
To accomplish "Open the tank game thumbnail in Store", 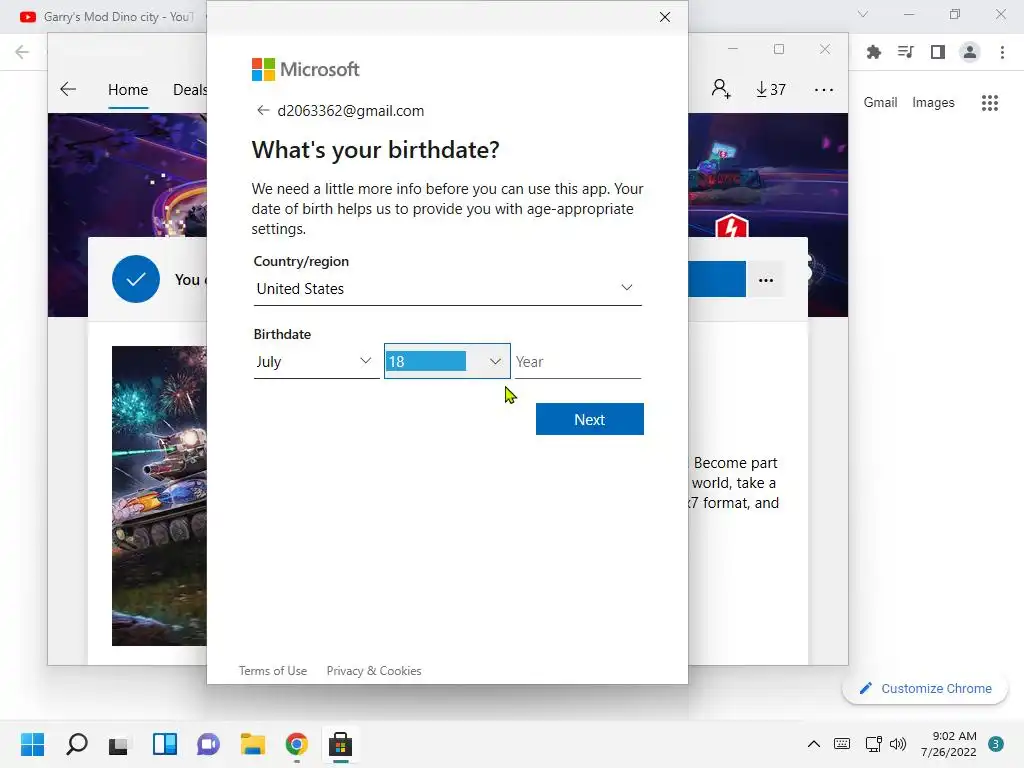I will pos(159,496).
